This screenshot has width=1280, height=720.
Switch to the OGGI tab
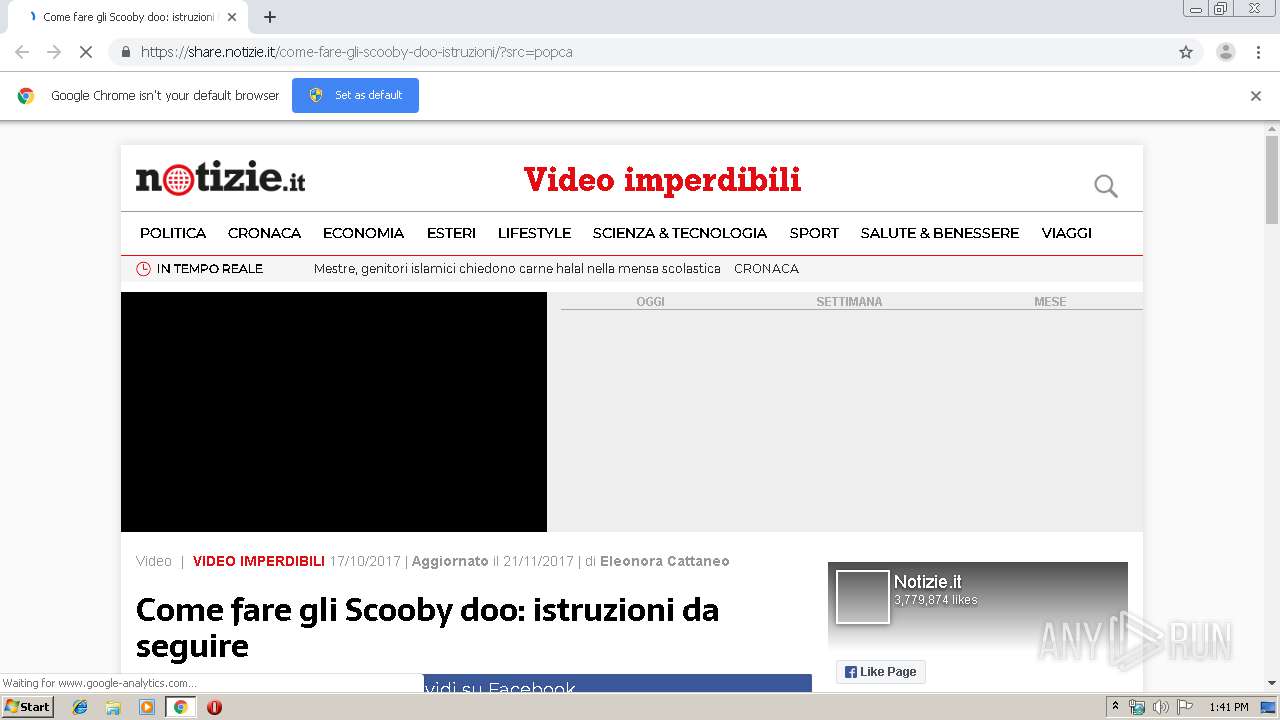[650, 301]
